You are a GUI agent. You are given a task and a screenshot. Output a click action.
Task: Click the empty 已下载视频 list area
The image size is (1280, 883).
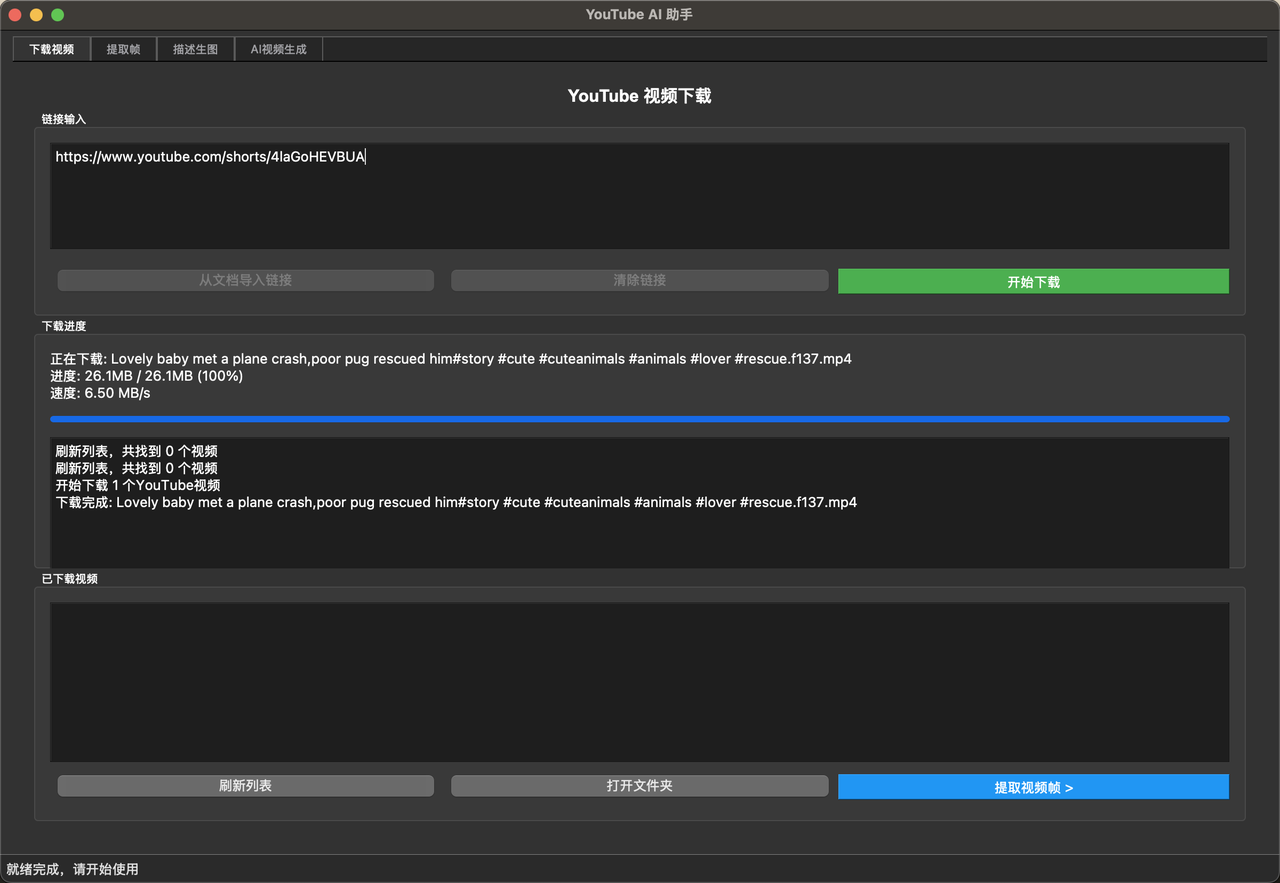[x=639, y=682]
